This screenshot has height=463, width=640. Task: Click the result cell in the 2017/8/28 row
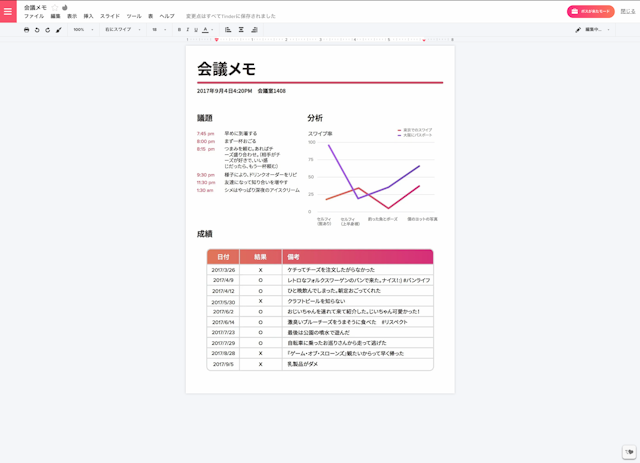coord(260,354)
